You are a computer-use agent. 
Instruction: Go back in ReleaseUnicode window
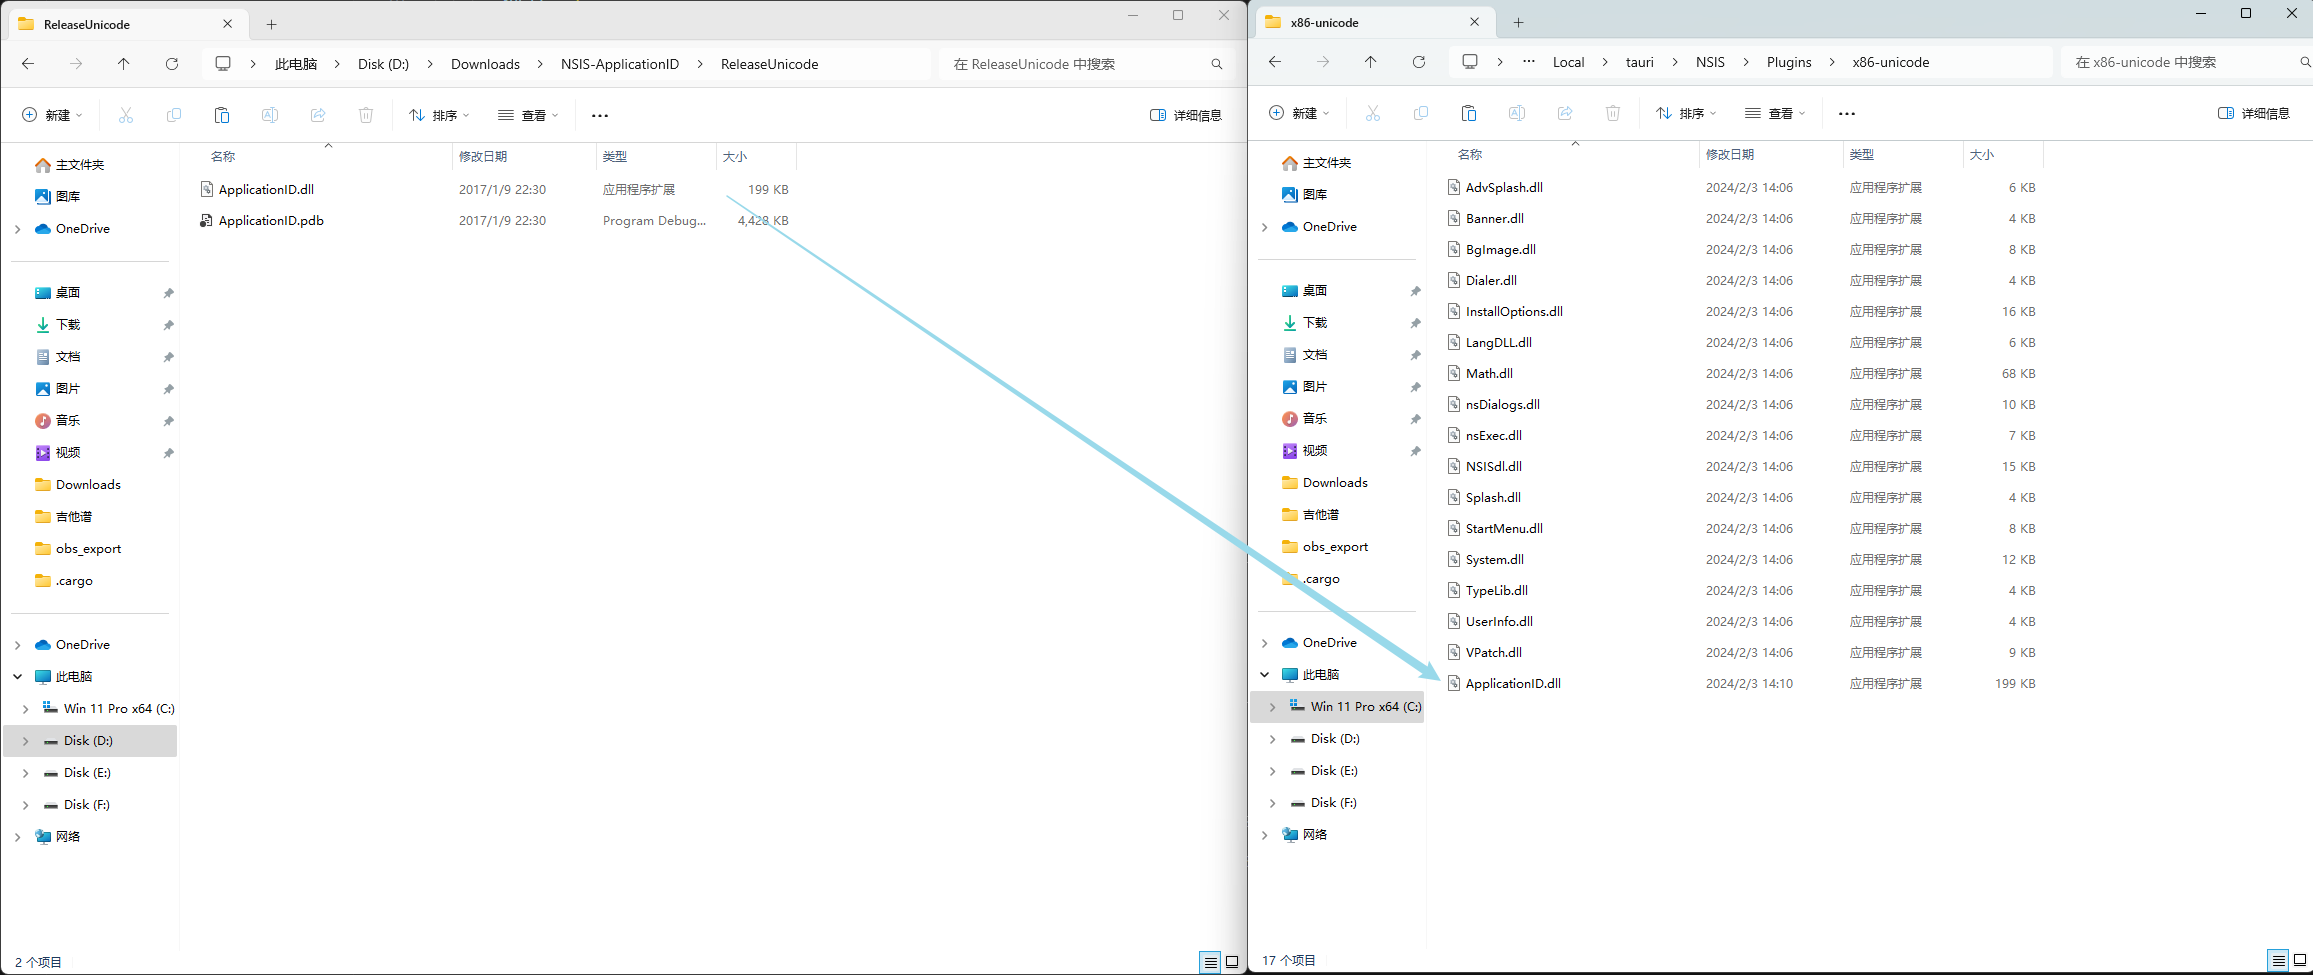(28, 64)
